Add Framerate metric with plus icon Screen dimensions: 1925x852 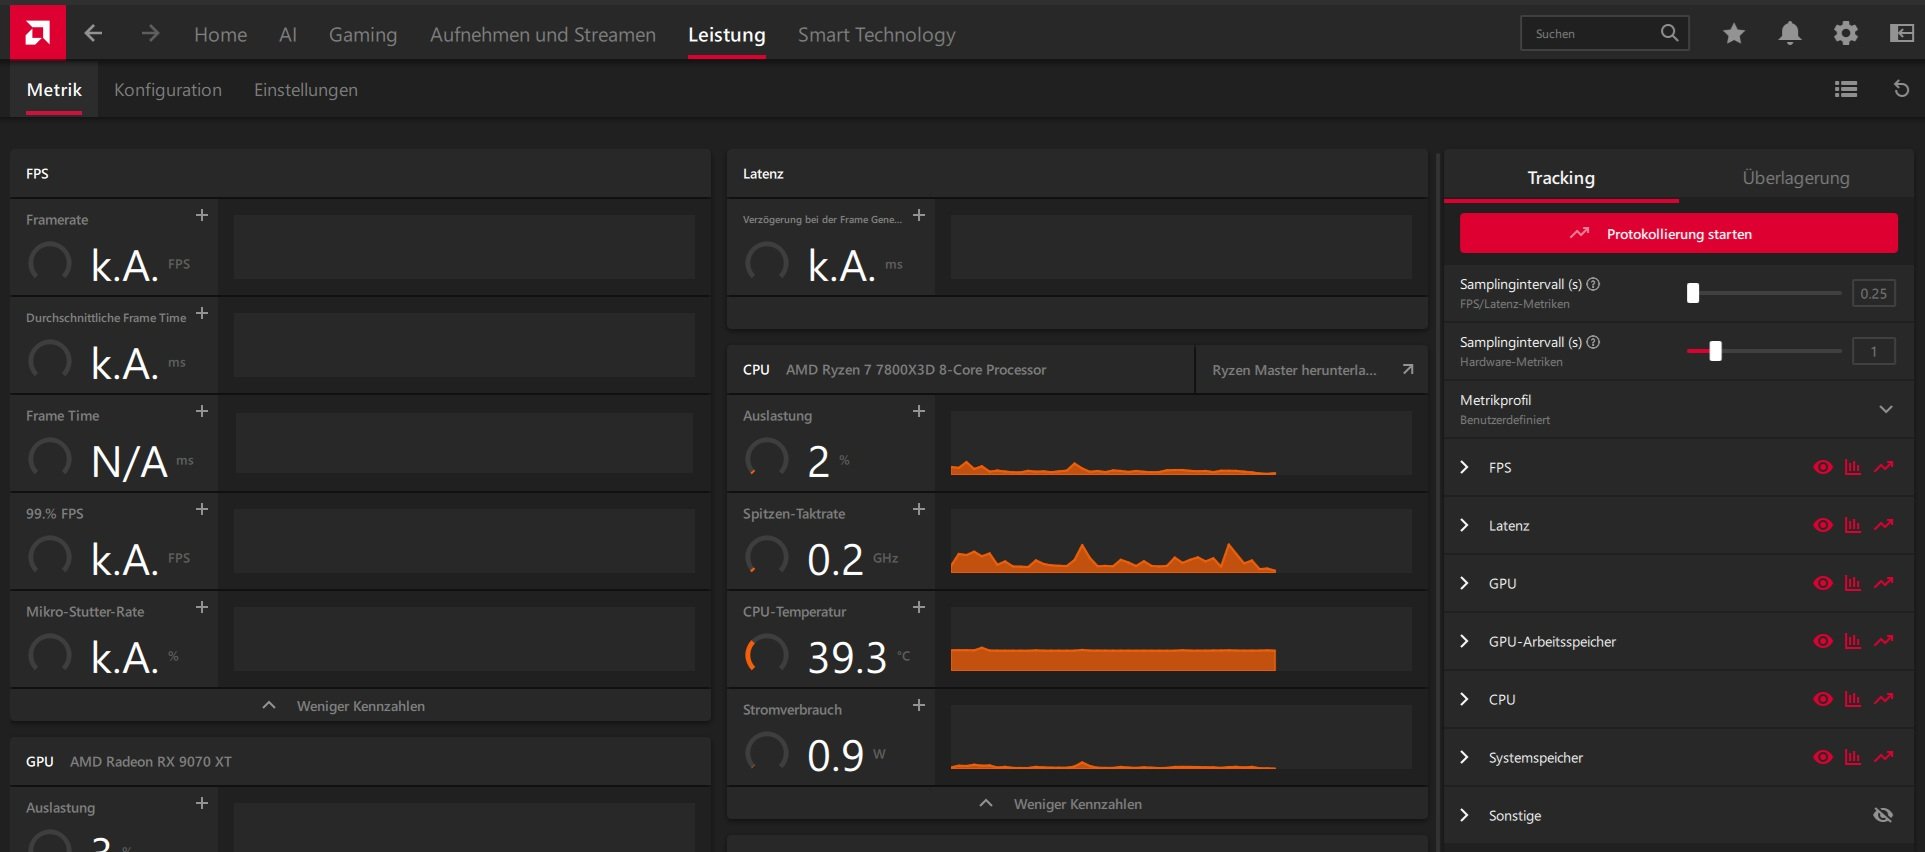(x=202, y=215)
